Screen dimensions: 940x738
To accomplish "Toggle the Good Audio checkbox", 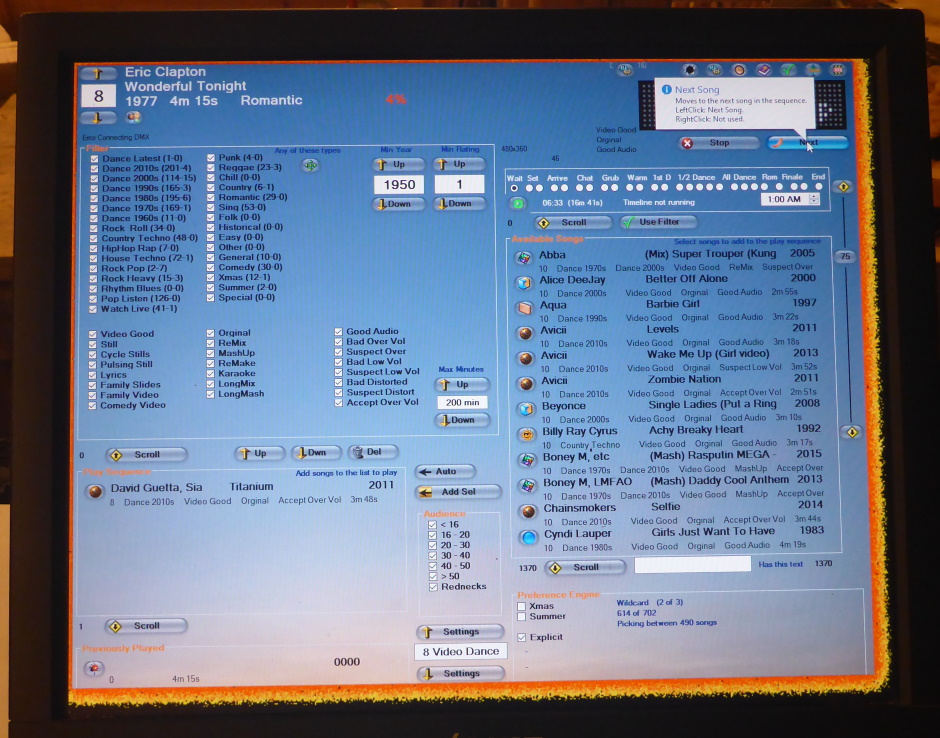I will [x=338, y=332].
